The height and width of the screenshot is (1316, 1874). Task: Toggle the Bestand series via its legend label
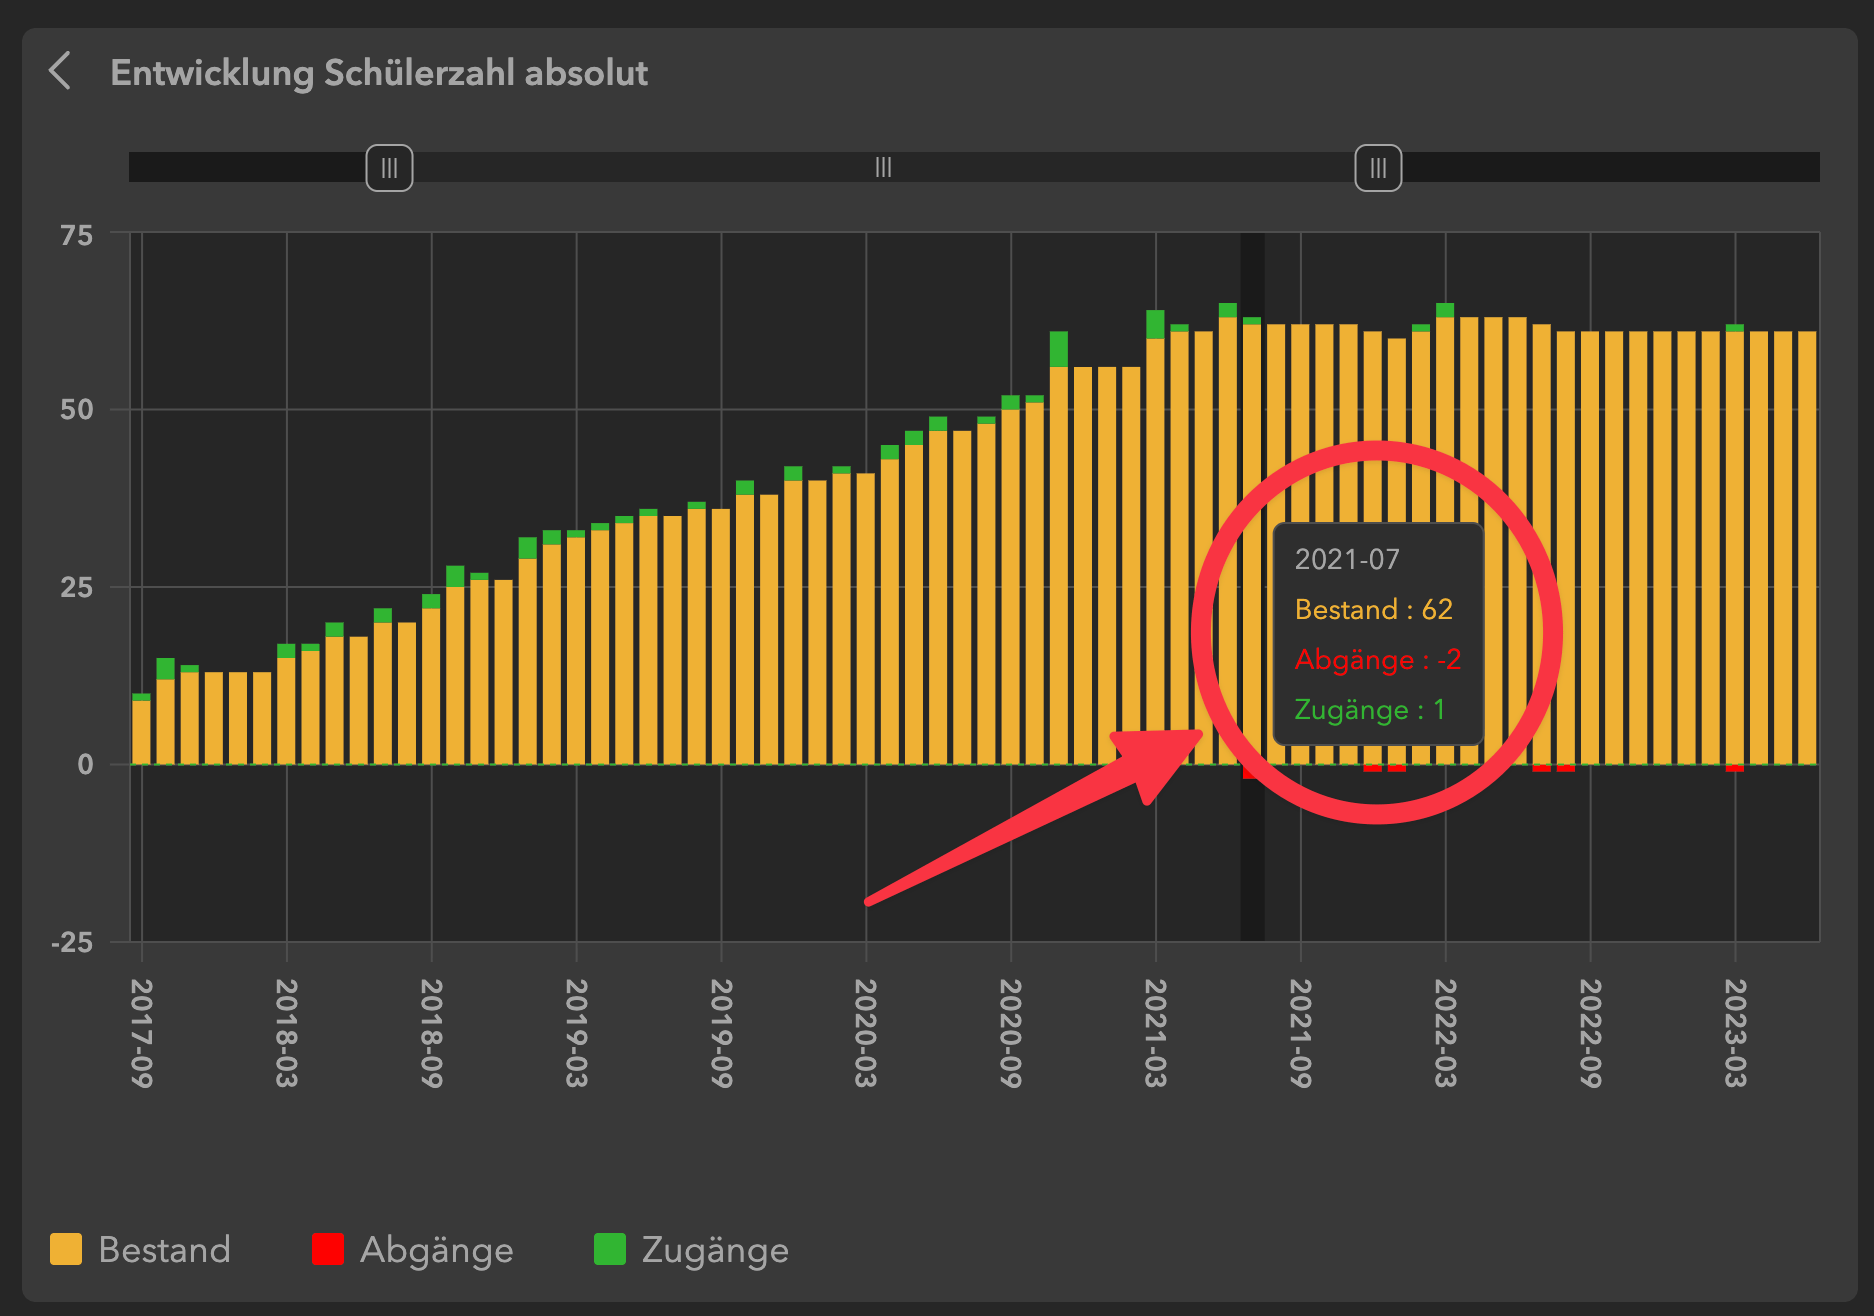point(164,1250)
